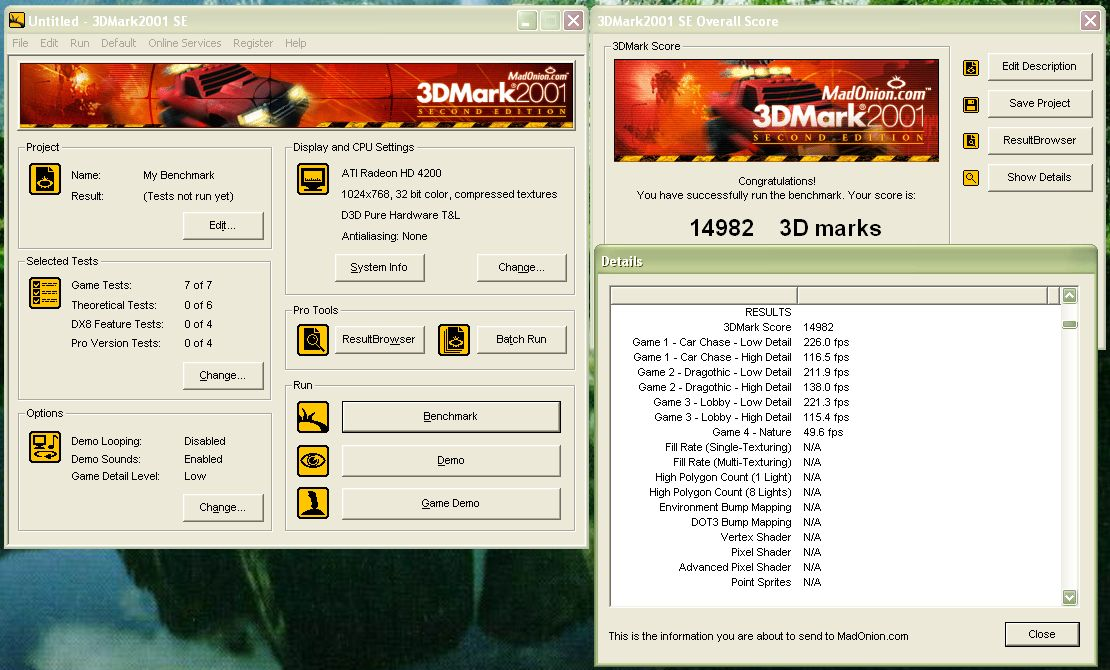Image resolution: width=1110 pixels, height=670 pixels.
Task: Click the ResultBrowser magnifier icon in Pro Tools
Action: (313, 340)
